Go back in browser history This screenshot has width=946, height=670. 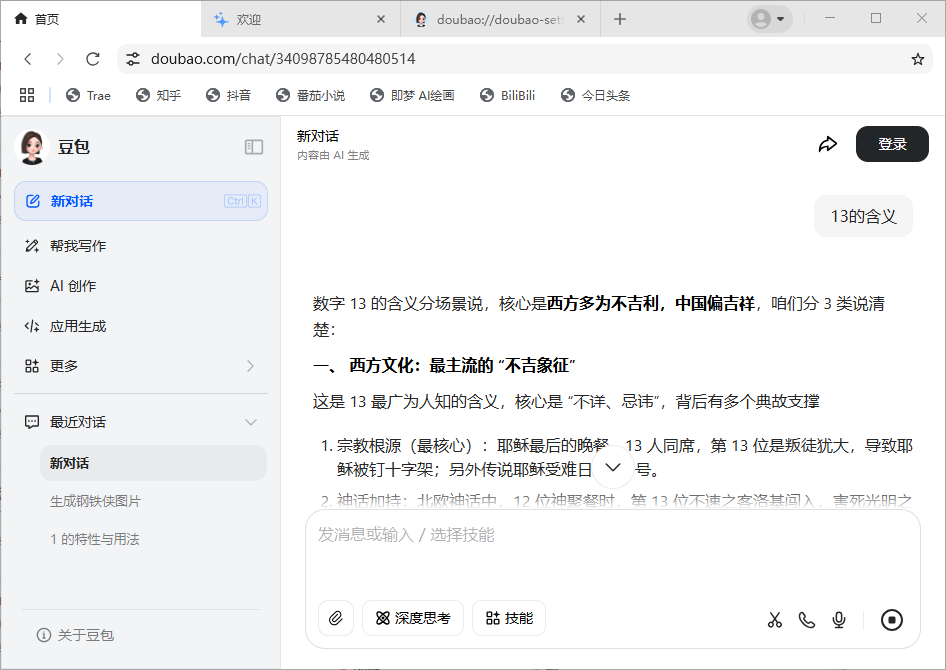click(x=28, y=58)
